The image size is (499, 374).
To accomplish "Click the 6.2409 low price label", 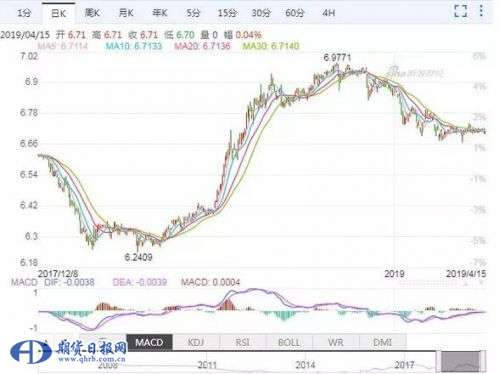I will (x=138, y=257).
